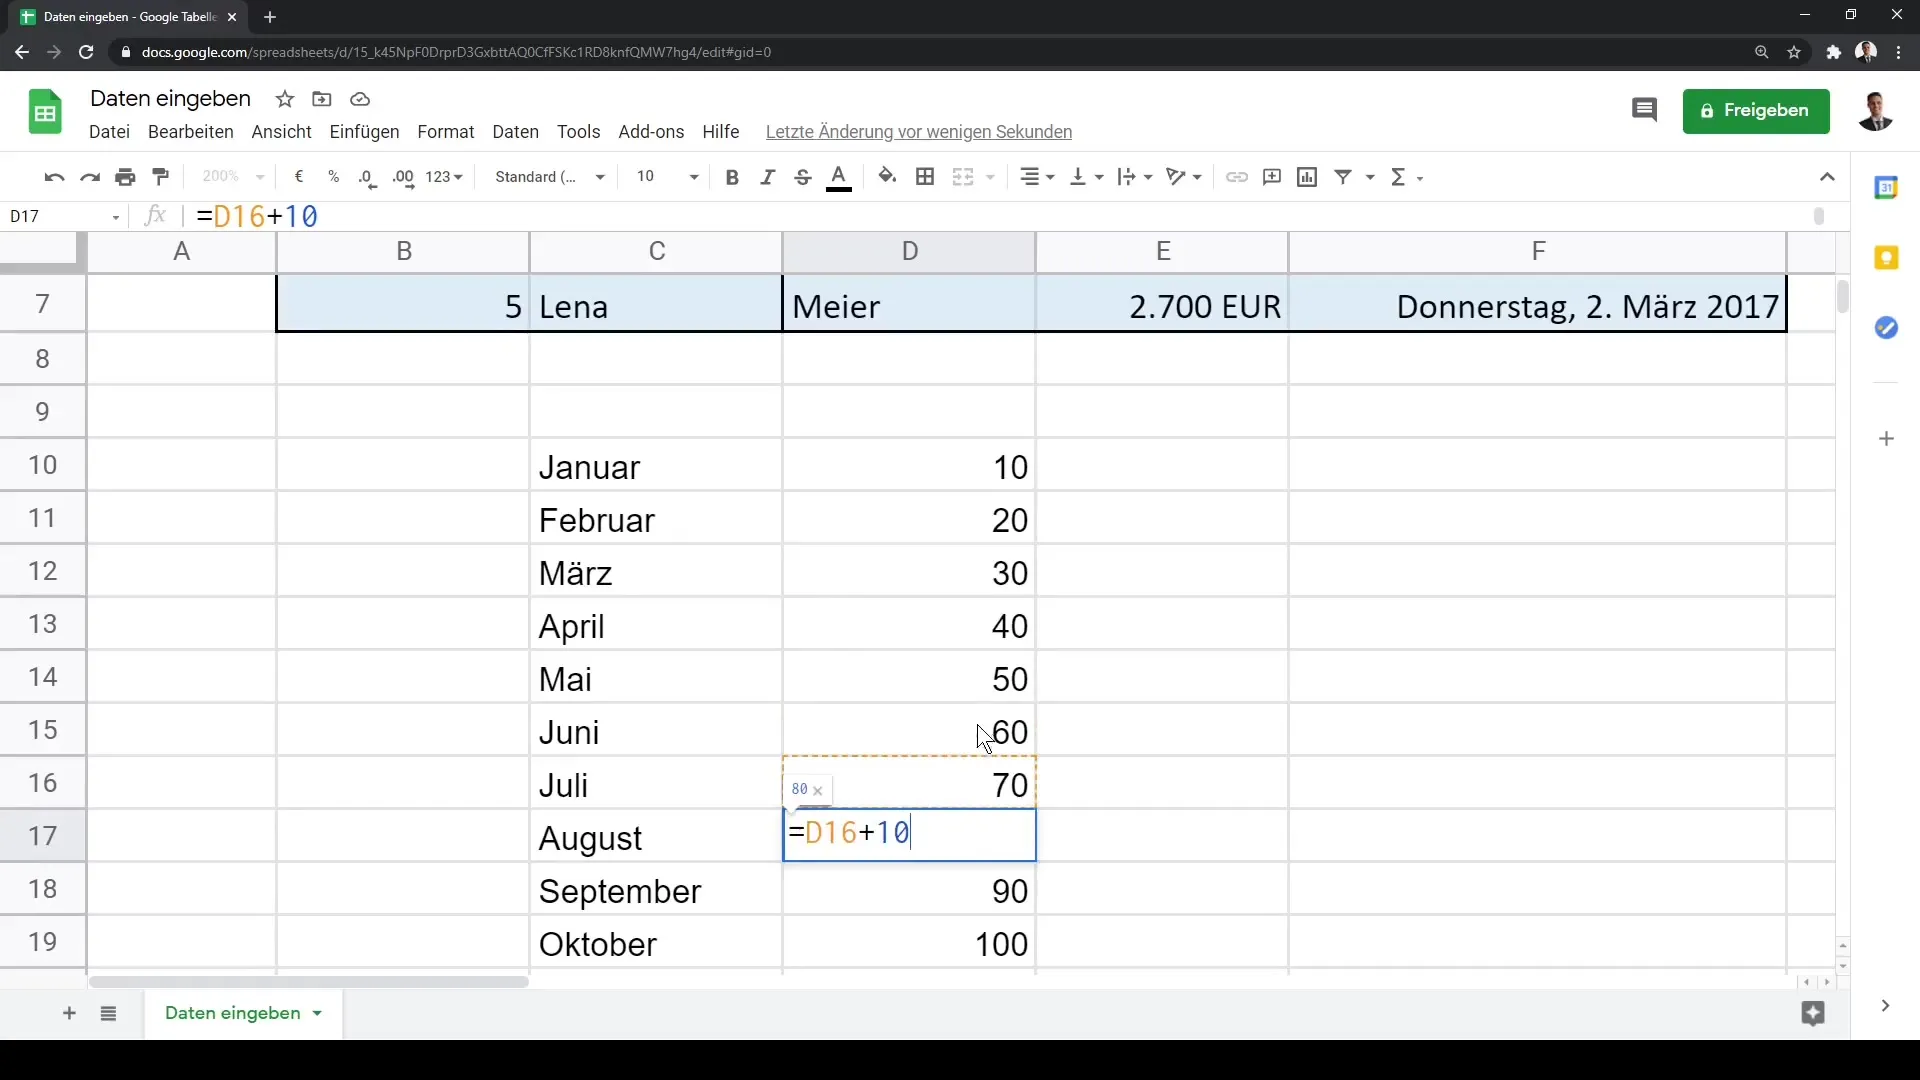Screen dimensions: 1920x1080
Task: Select row 12 header
Action: pyautogui.click(x=42, y=571)
